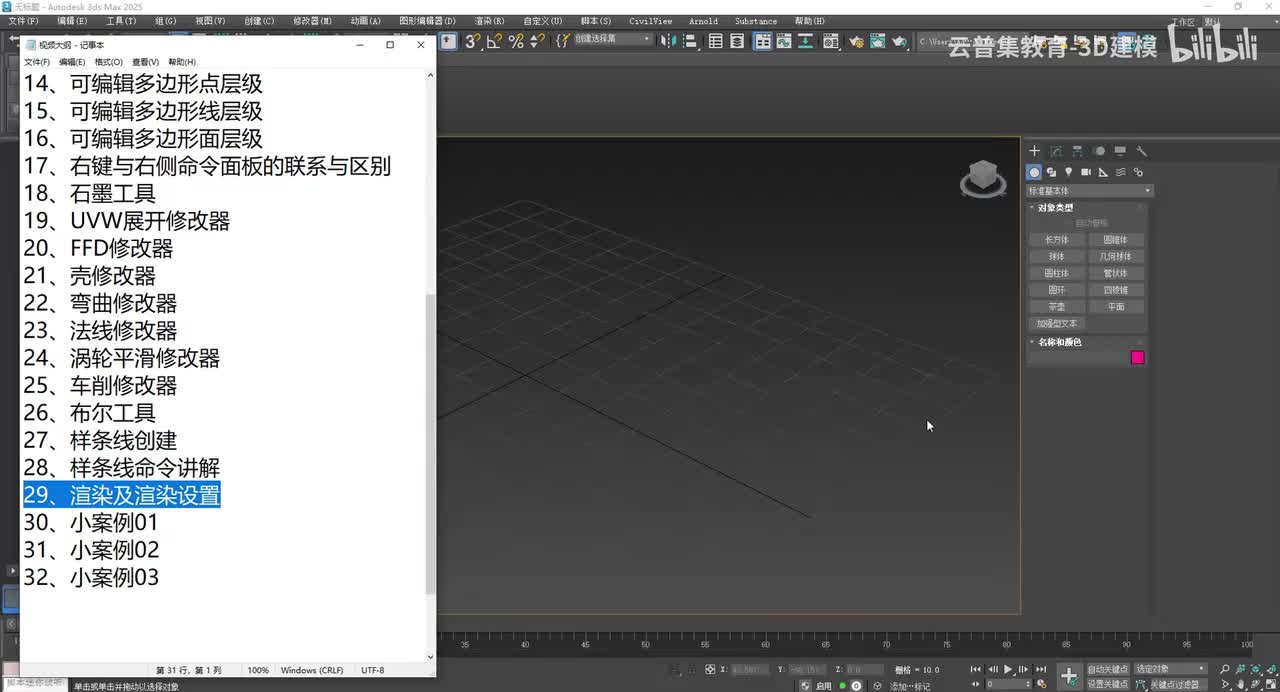Image resolution: width=1280 pixels, height=692 pixels.
Task: Toggle Auto Key mode
Action: tap(1108, 669)
